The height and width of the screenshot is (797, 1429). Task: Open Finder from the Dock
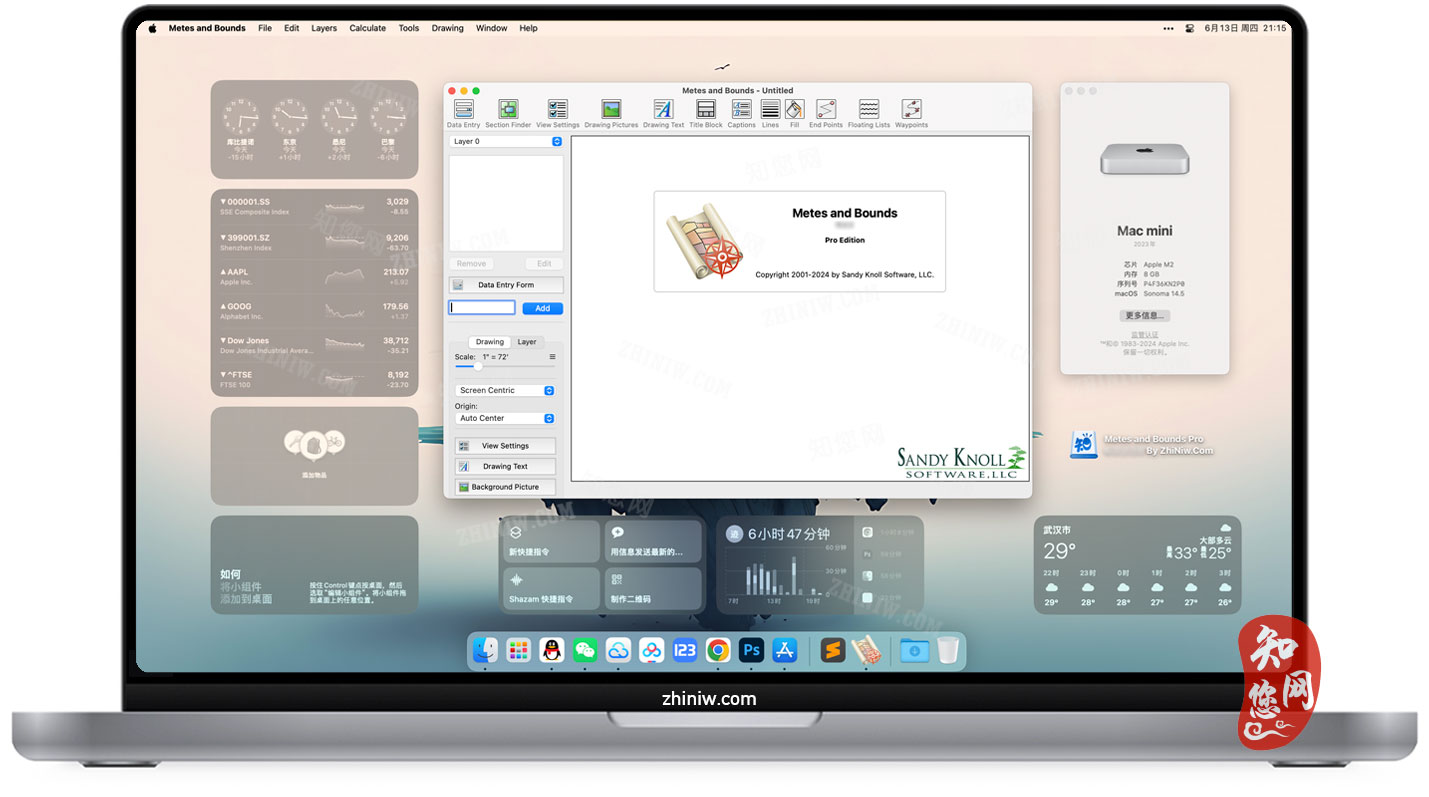click(485, 650)
